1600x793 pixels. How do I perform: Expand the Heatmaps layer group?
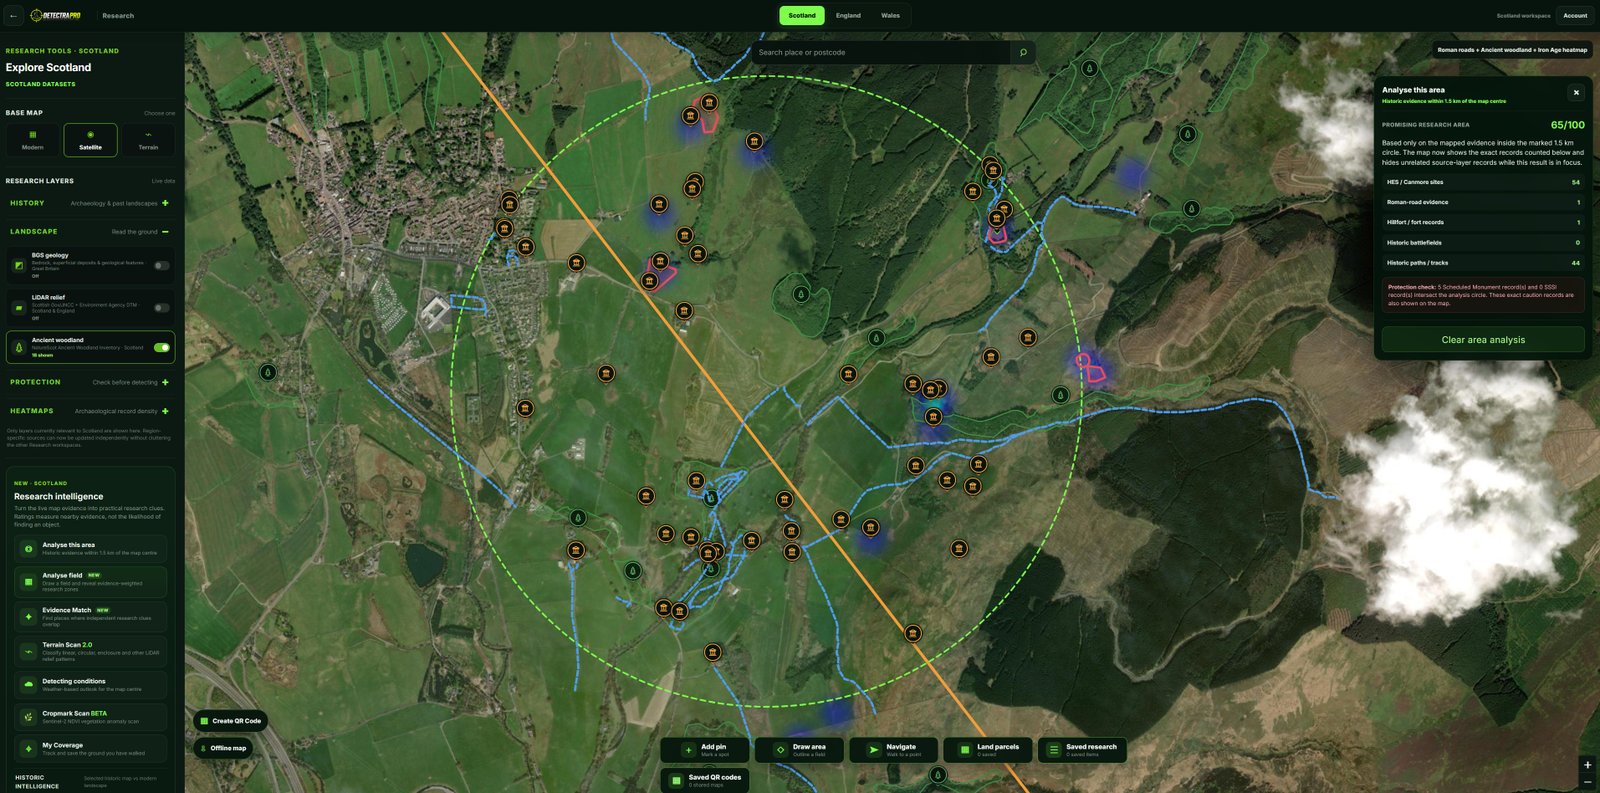click(x=165, y=411)
